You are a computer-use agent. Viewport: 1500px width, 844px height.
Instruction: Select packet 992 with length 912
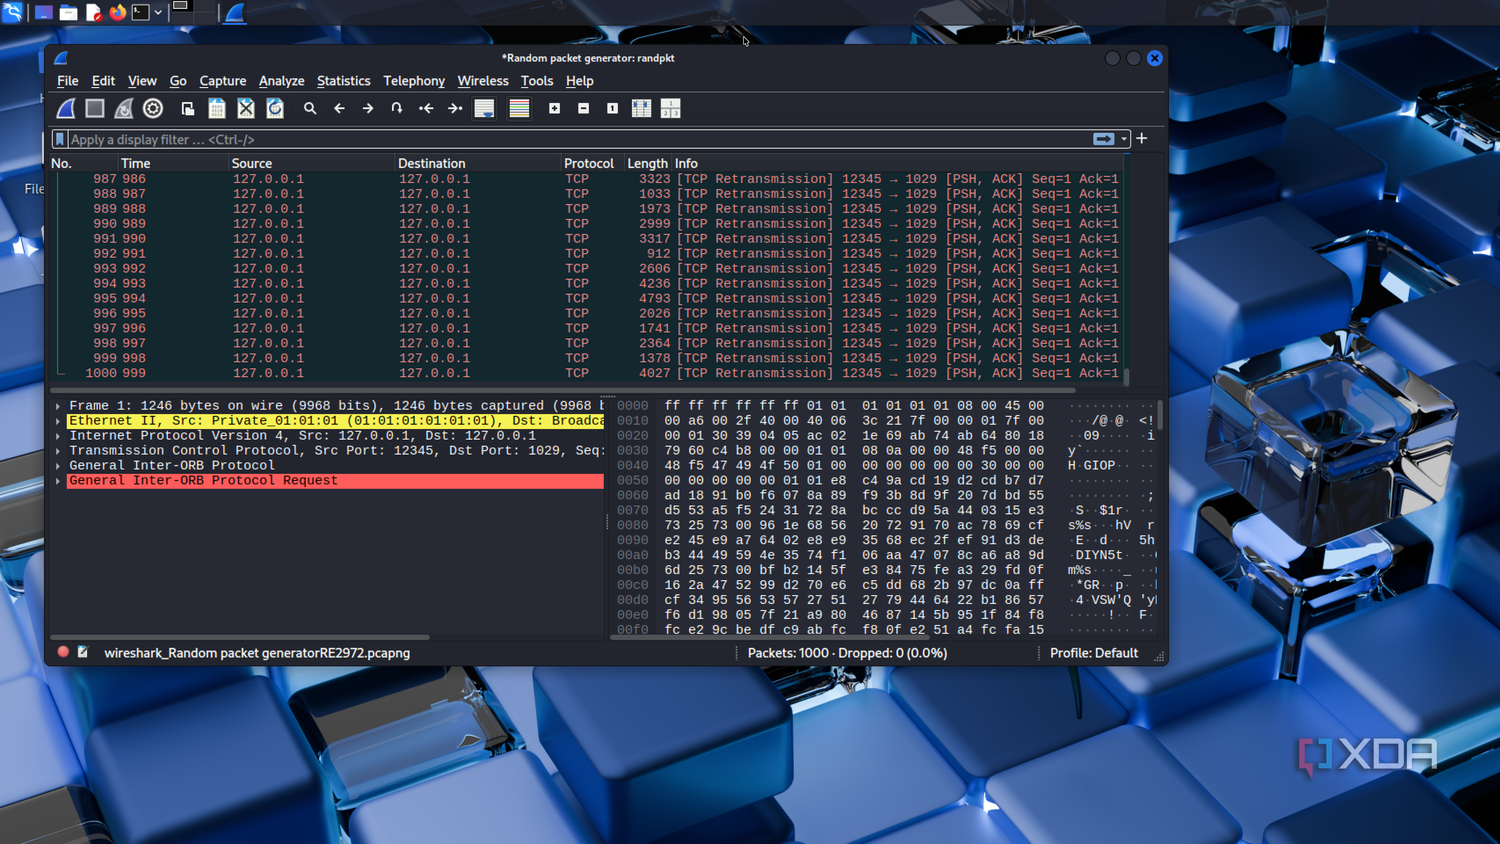[587, 254]
